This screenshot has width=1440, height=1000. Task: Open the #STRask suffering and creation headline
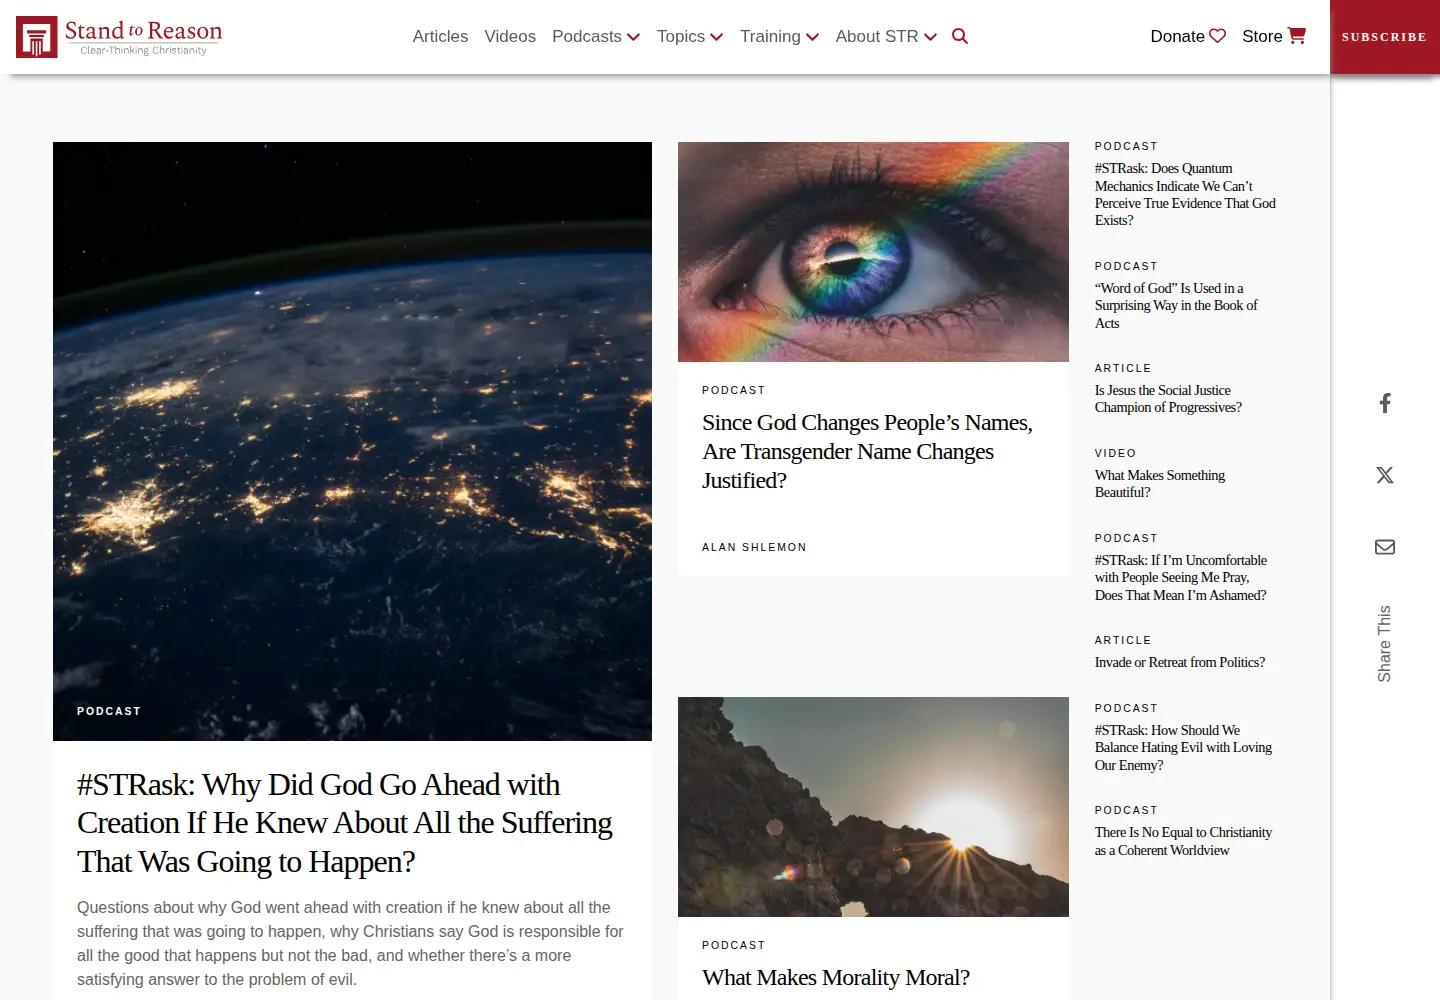[x=345, y=823]
